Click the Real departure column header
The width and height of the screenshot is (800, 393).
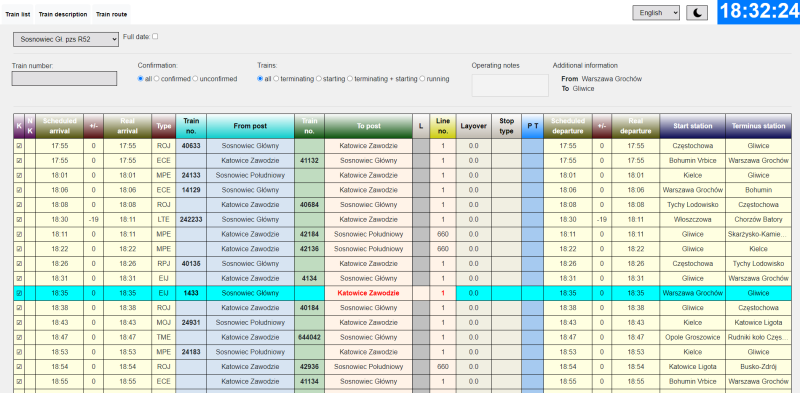636,126
